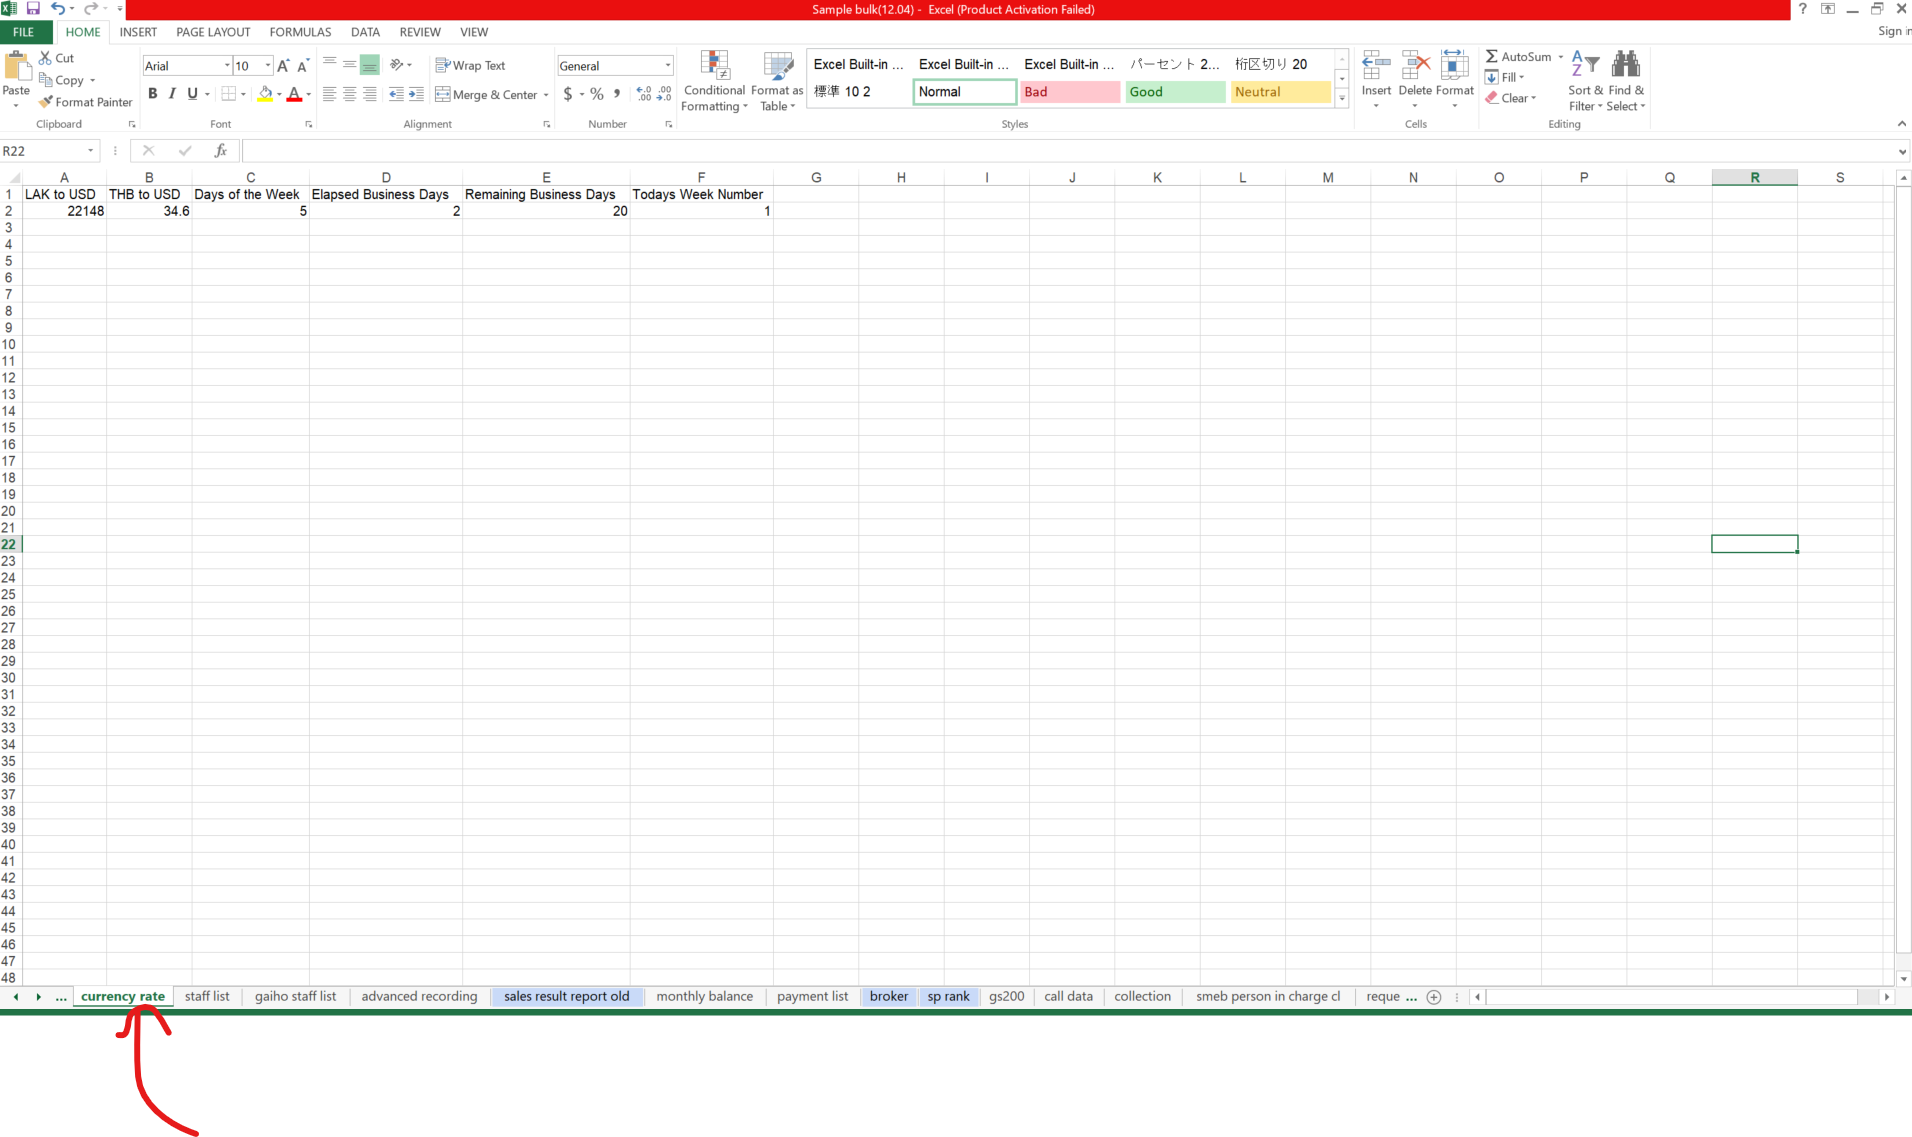Open Sort & Filter menu
1912x1137 pixels.
[x=1585, y=80]
